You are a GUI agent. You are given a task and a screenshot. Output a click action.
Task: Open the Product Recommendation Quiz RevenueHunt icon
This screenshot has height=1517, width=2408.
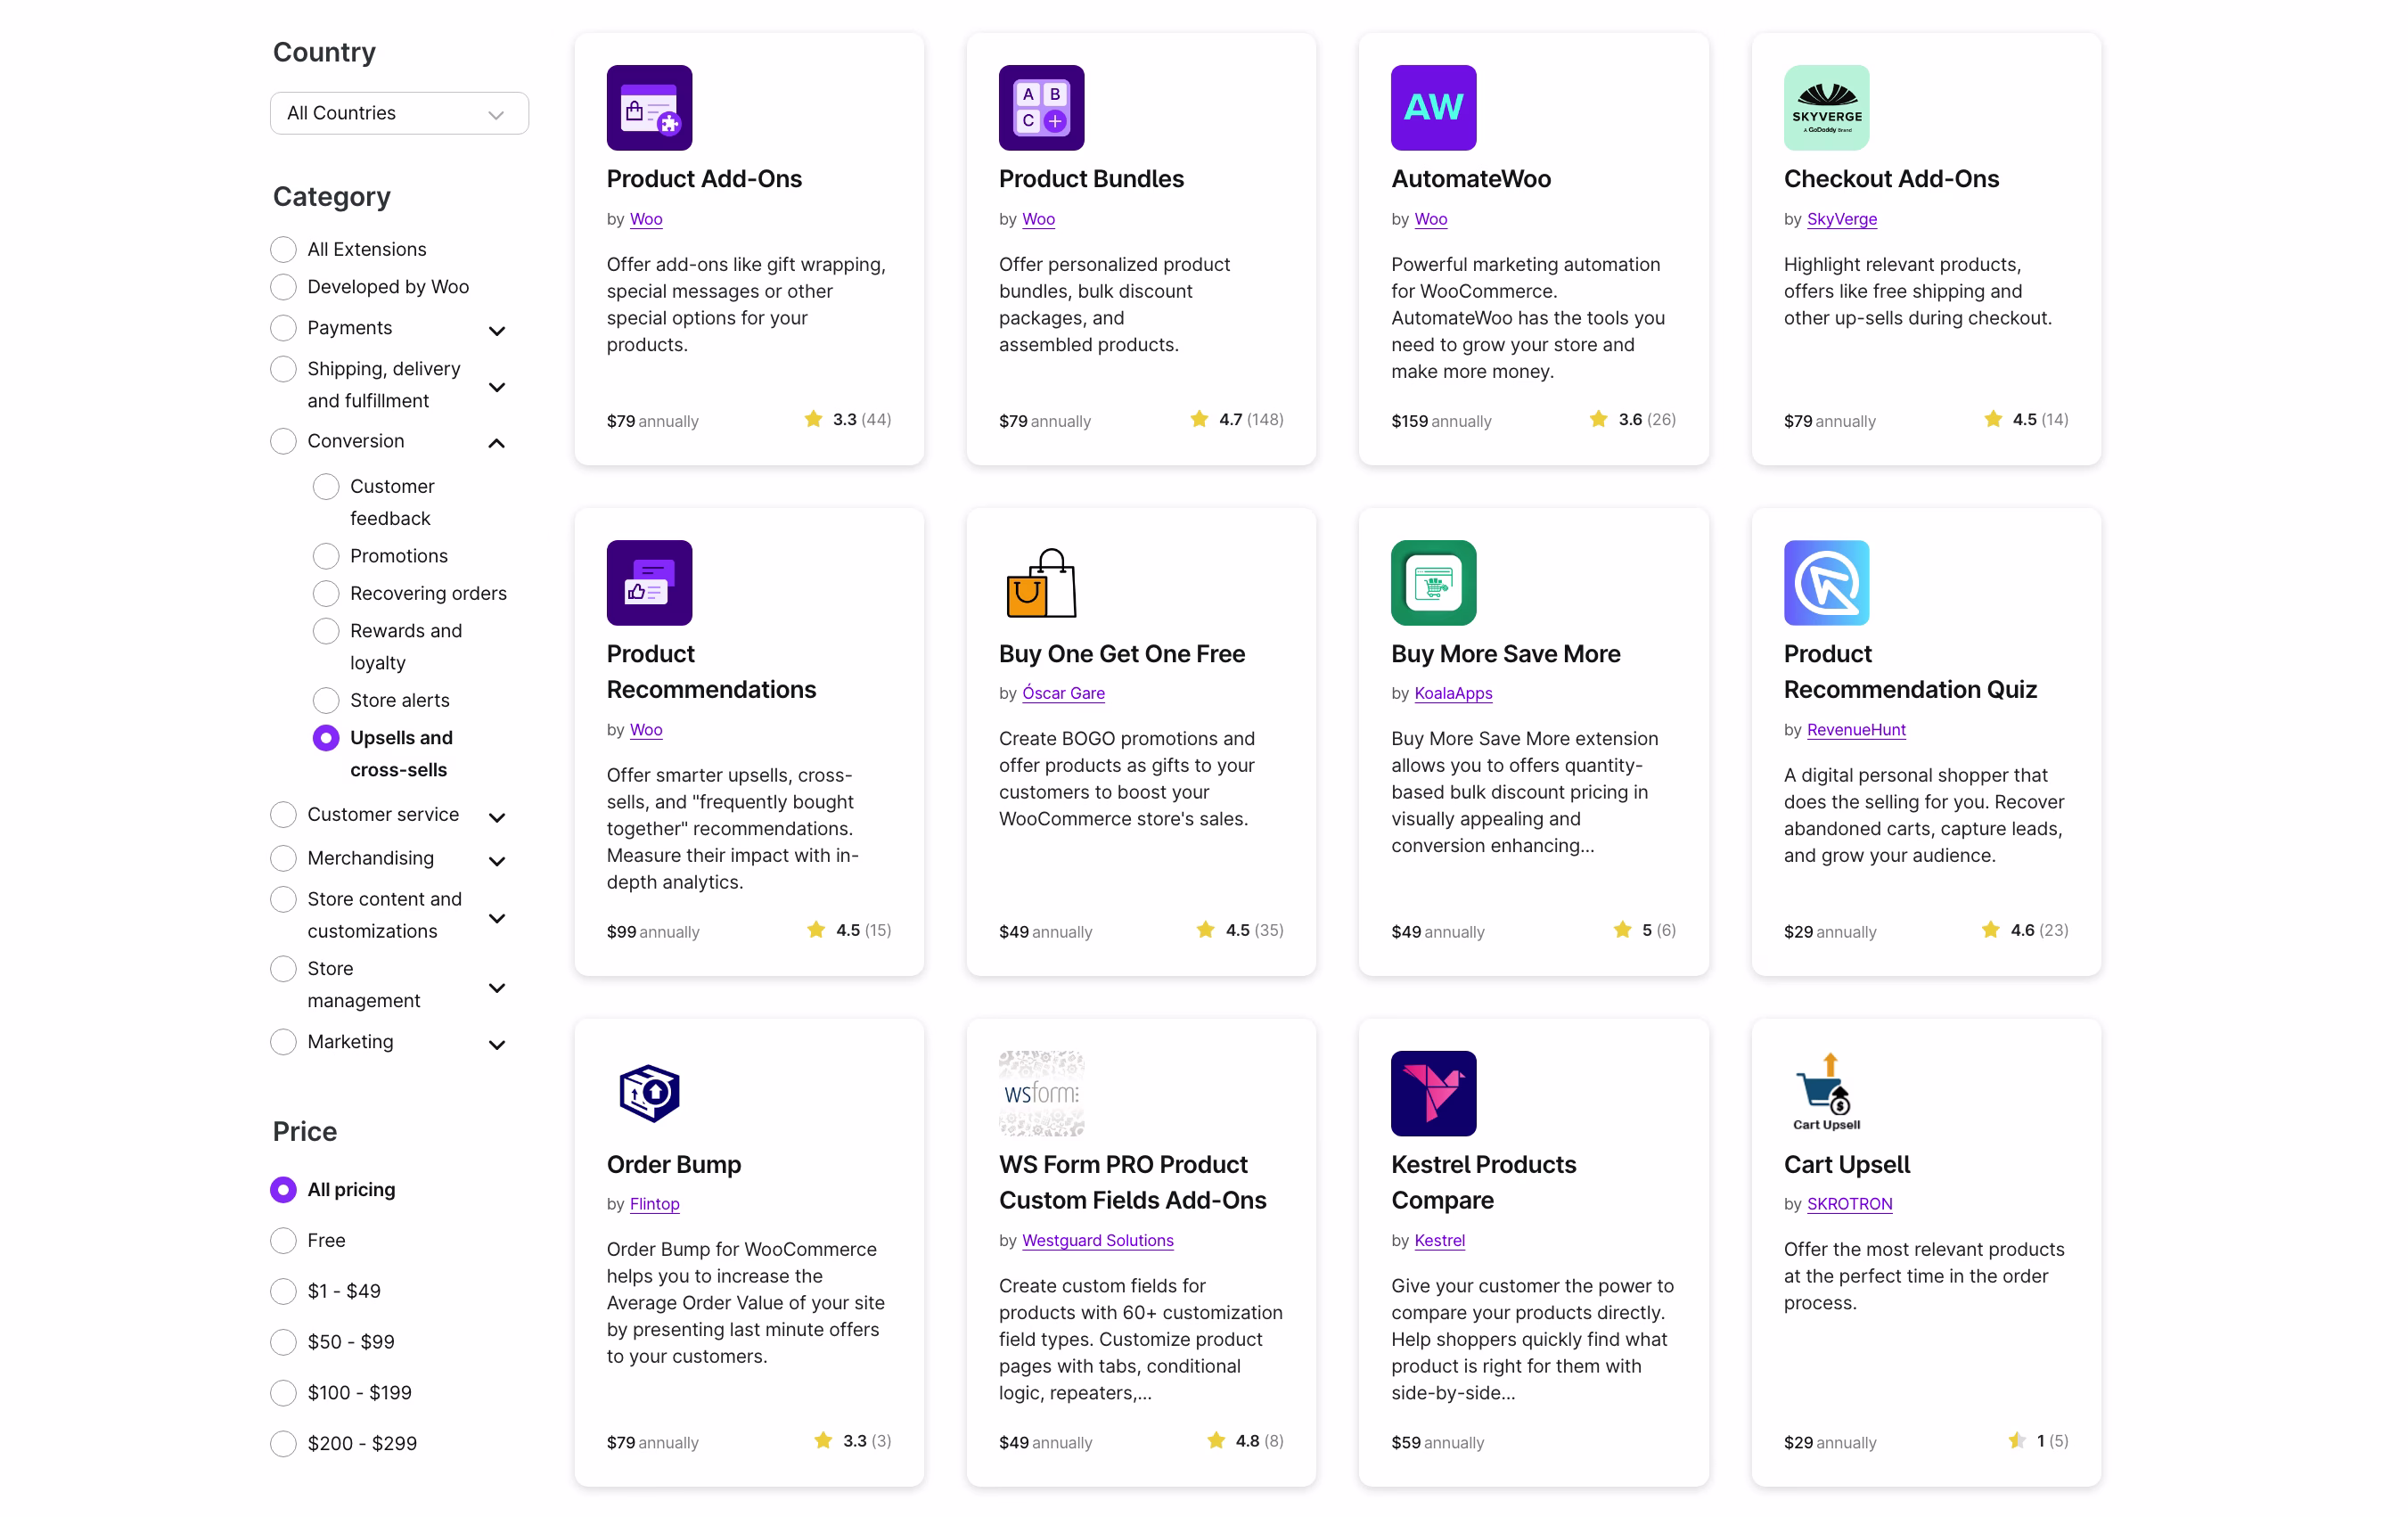[x=1826, y=582]
